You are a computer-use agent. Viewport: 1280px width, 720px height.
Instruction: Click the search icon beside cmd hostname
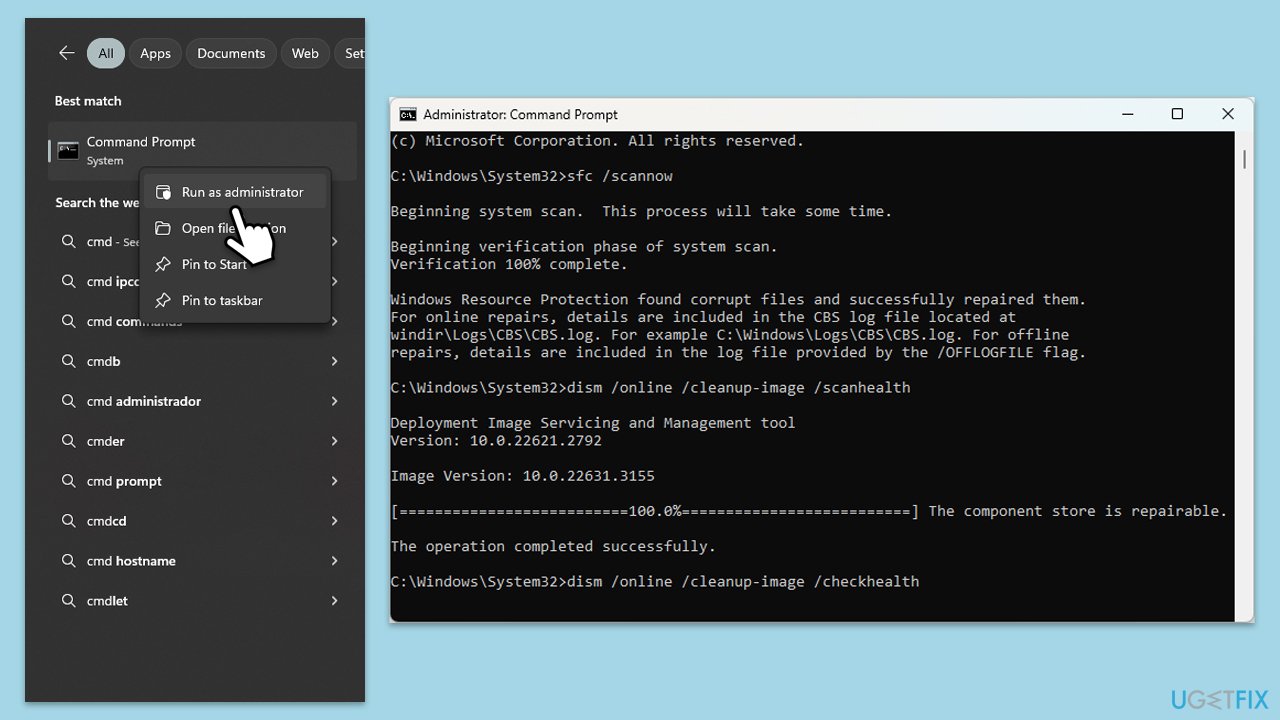point(69,561)
